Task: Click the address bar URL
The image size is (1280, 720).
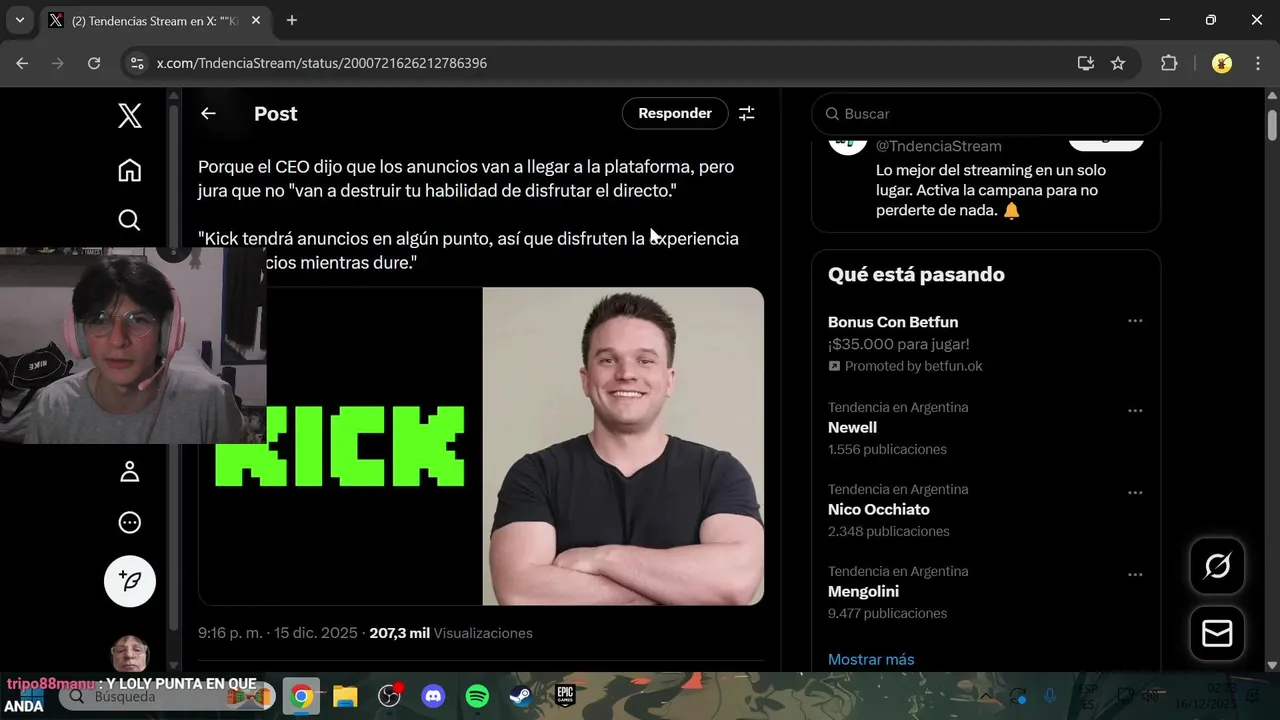Action: [x=322, y=63]
